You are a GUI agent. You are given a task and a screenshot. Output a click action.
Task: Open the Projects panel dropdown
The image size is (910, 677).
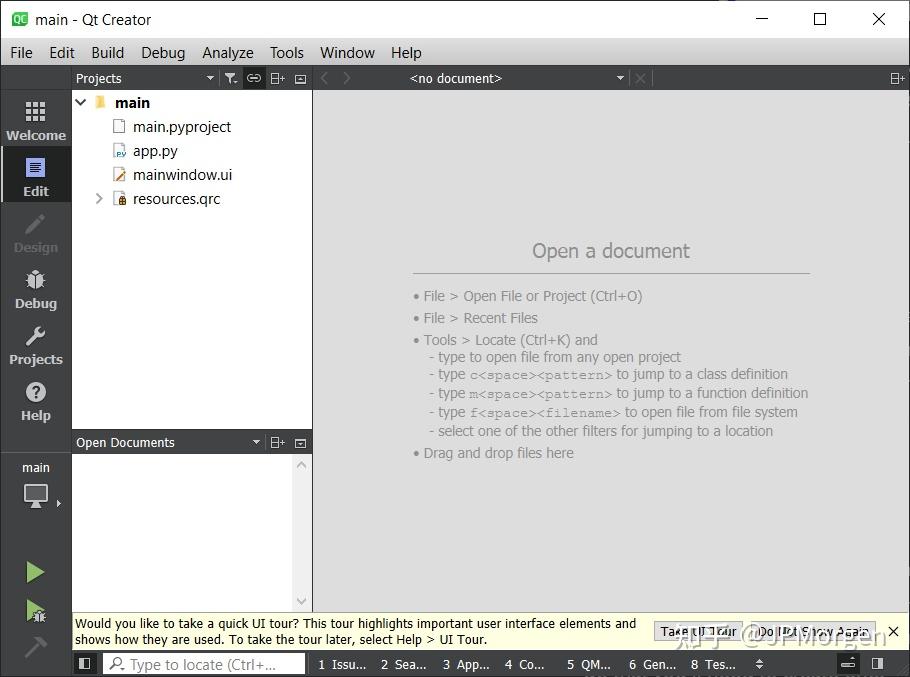211,78
